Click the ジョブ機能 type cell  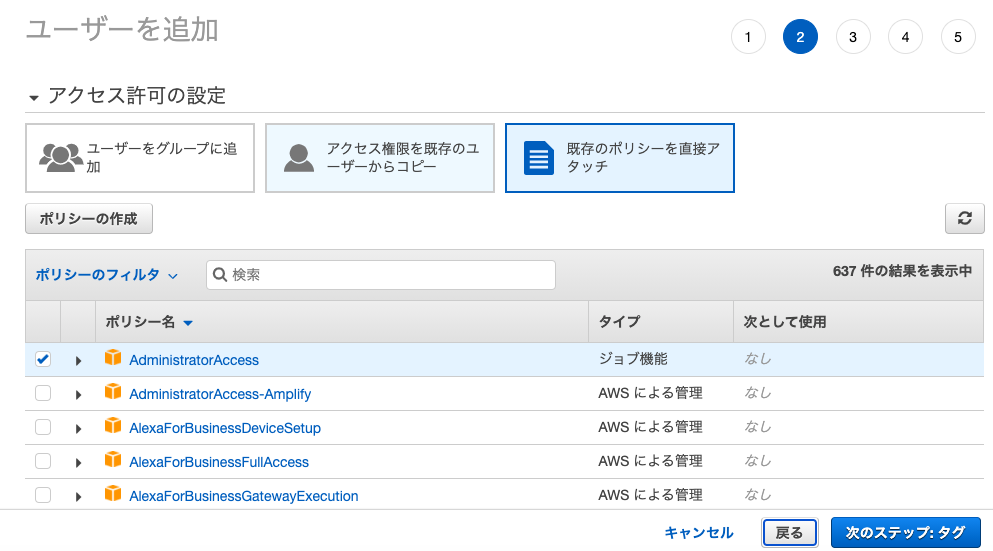pos(633,359)
